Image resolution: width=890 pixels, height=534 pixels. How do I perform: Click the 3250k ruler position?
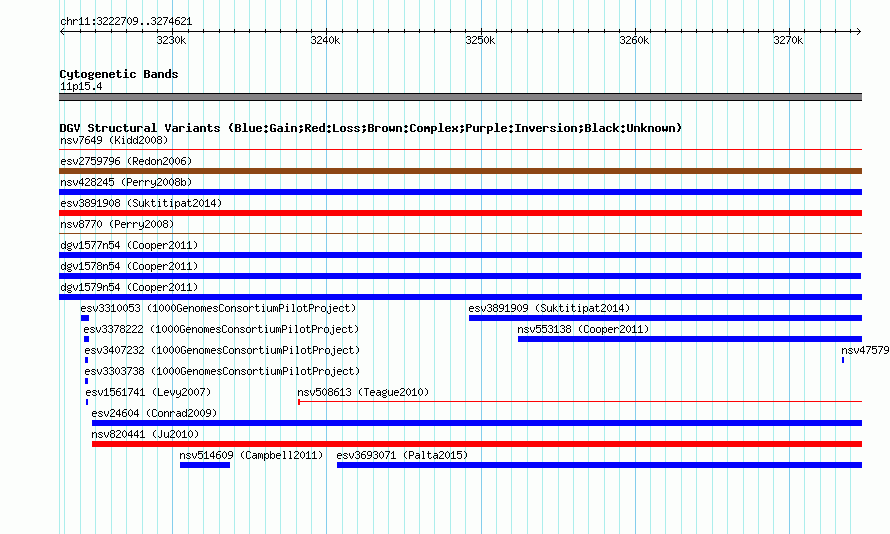[480, 40]
